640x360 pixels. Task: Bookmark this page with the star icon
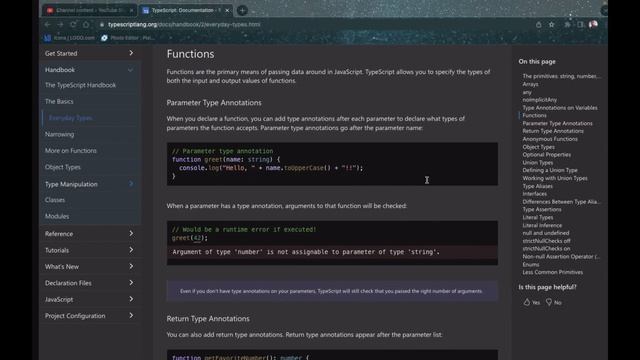(x=551, y=25)
